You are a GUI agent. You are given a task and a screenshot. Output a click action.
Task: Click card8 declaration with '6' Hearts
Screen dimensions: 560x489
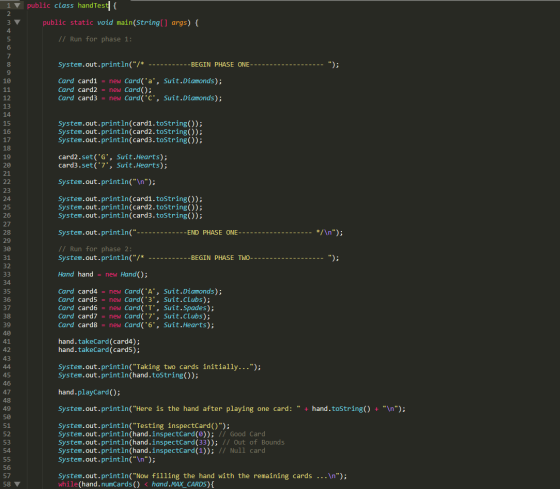(x=136, y=325)
